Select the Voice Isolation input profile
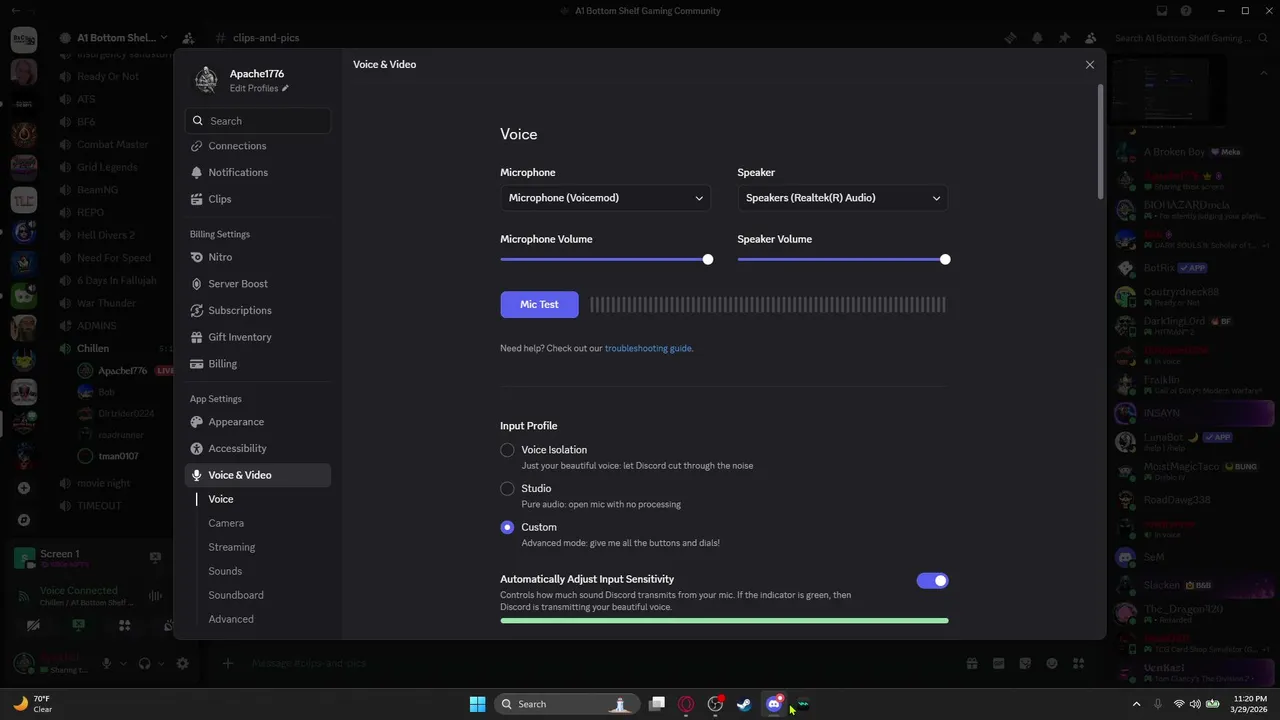Screen dimensions: 1280x720 [x=507, y=450]
